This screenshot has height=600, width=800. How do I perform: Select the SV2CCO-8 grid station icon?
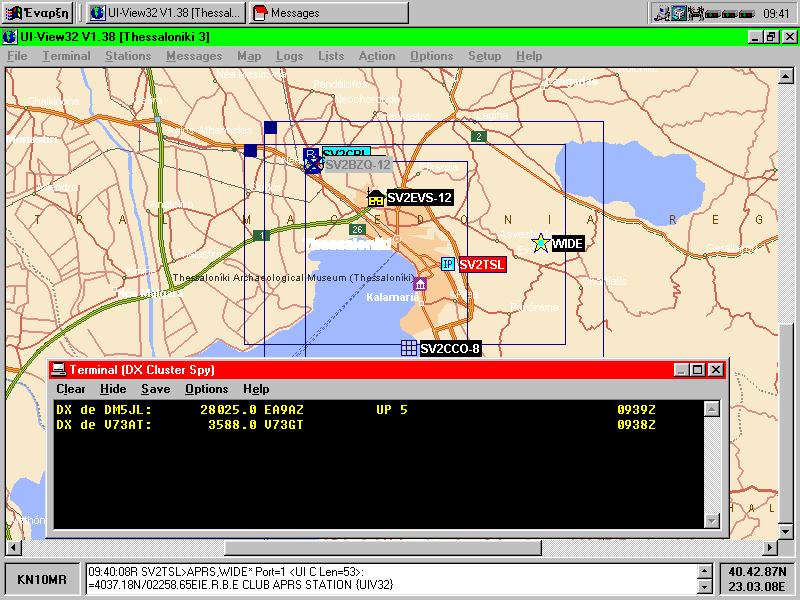click(x=409, y=348)
